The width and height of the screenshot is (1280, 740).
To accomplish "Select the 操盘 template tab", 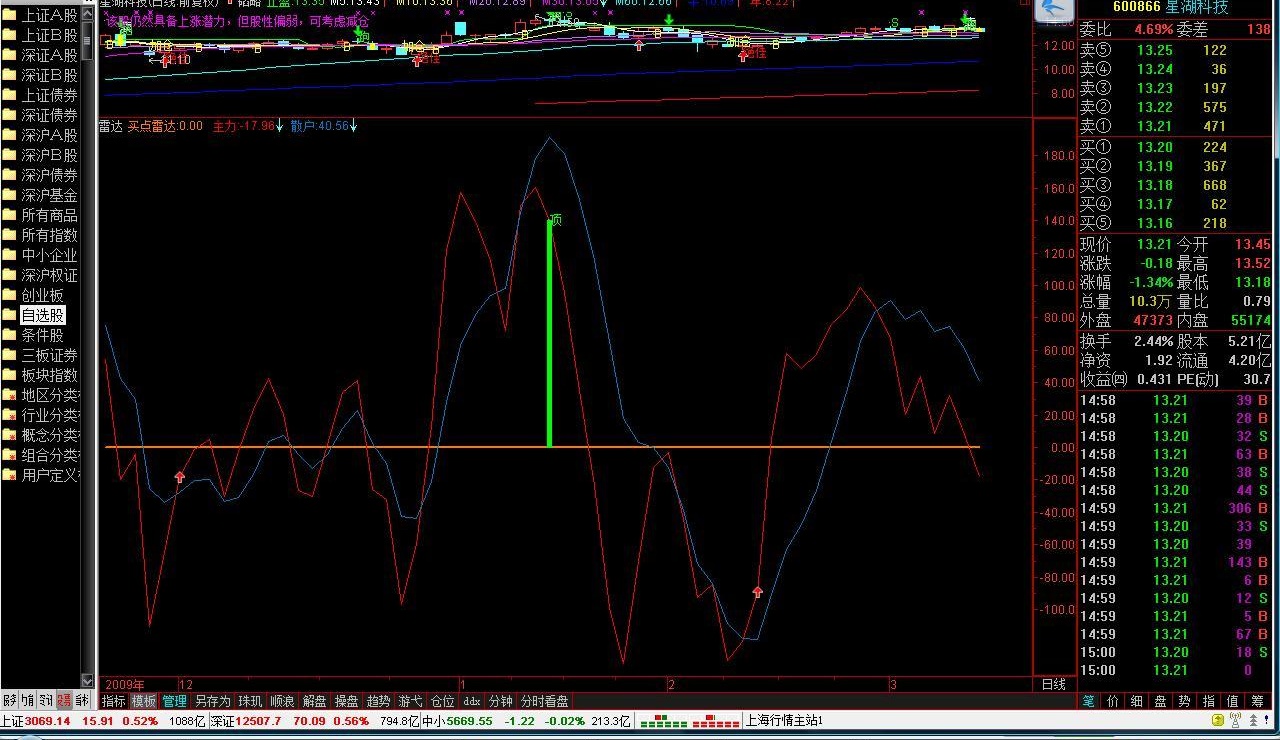I will pyautogui.click(x=346, y=701).
